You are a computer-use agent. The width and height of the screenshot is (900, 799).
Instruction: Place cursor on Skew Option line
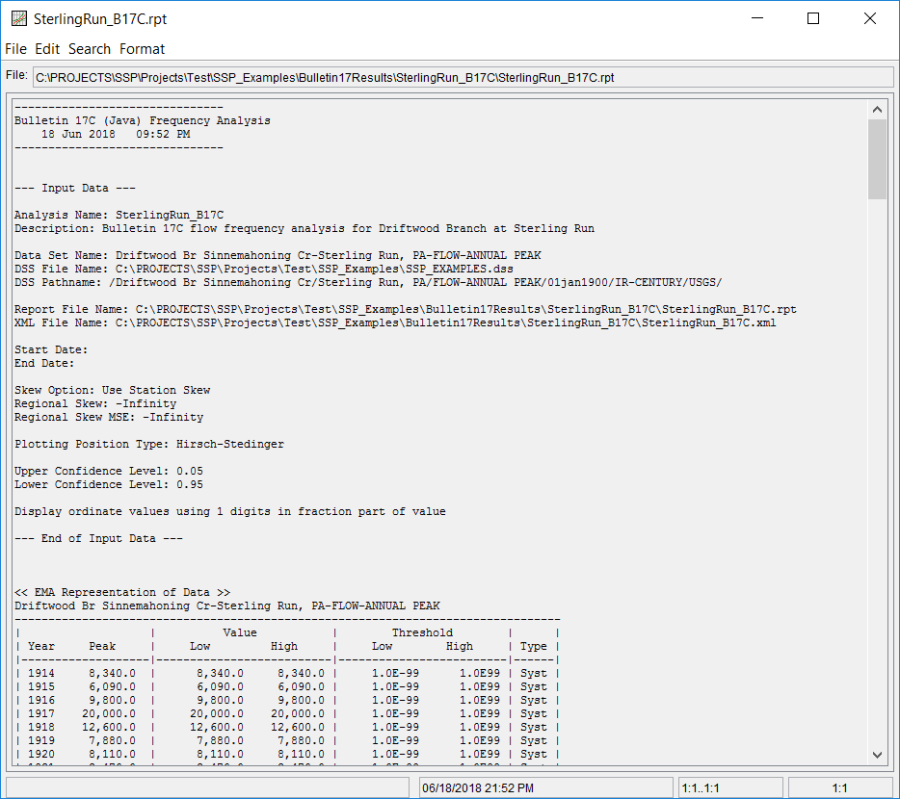112,390
